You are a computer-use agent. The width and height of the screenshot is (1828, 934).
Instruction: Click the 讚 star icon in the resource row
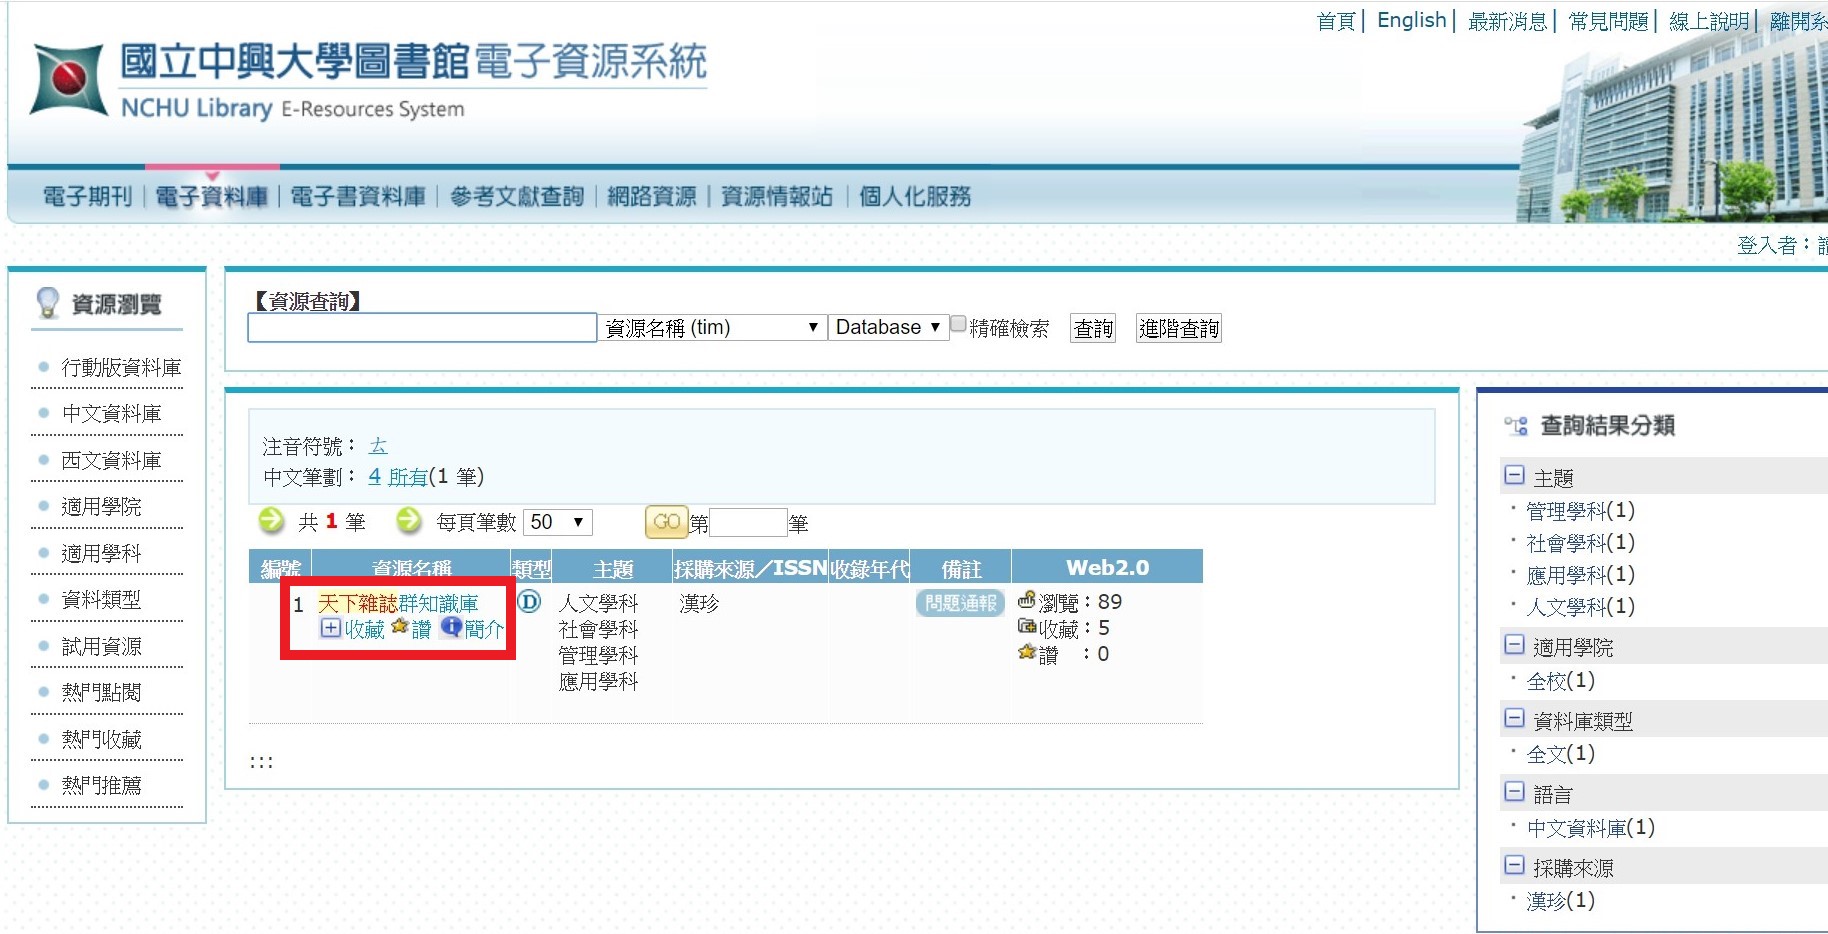400,627
